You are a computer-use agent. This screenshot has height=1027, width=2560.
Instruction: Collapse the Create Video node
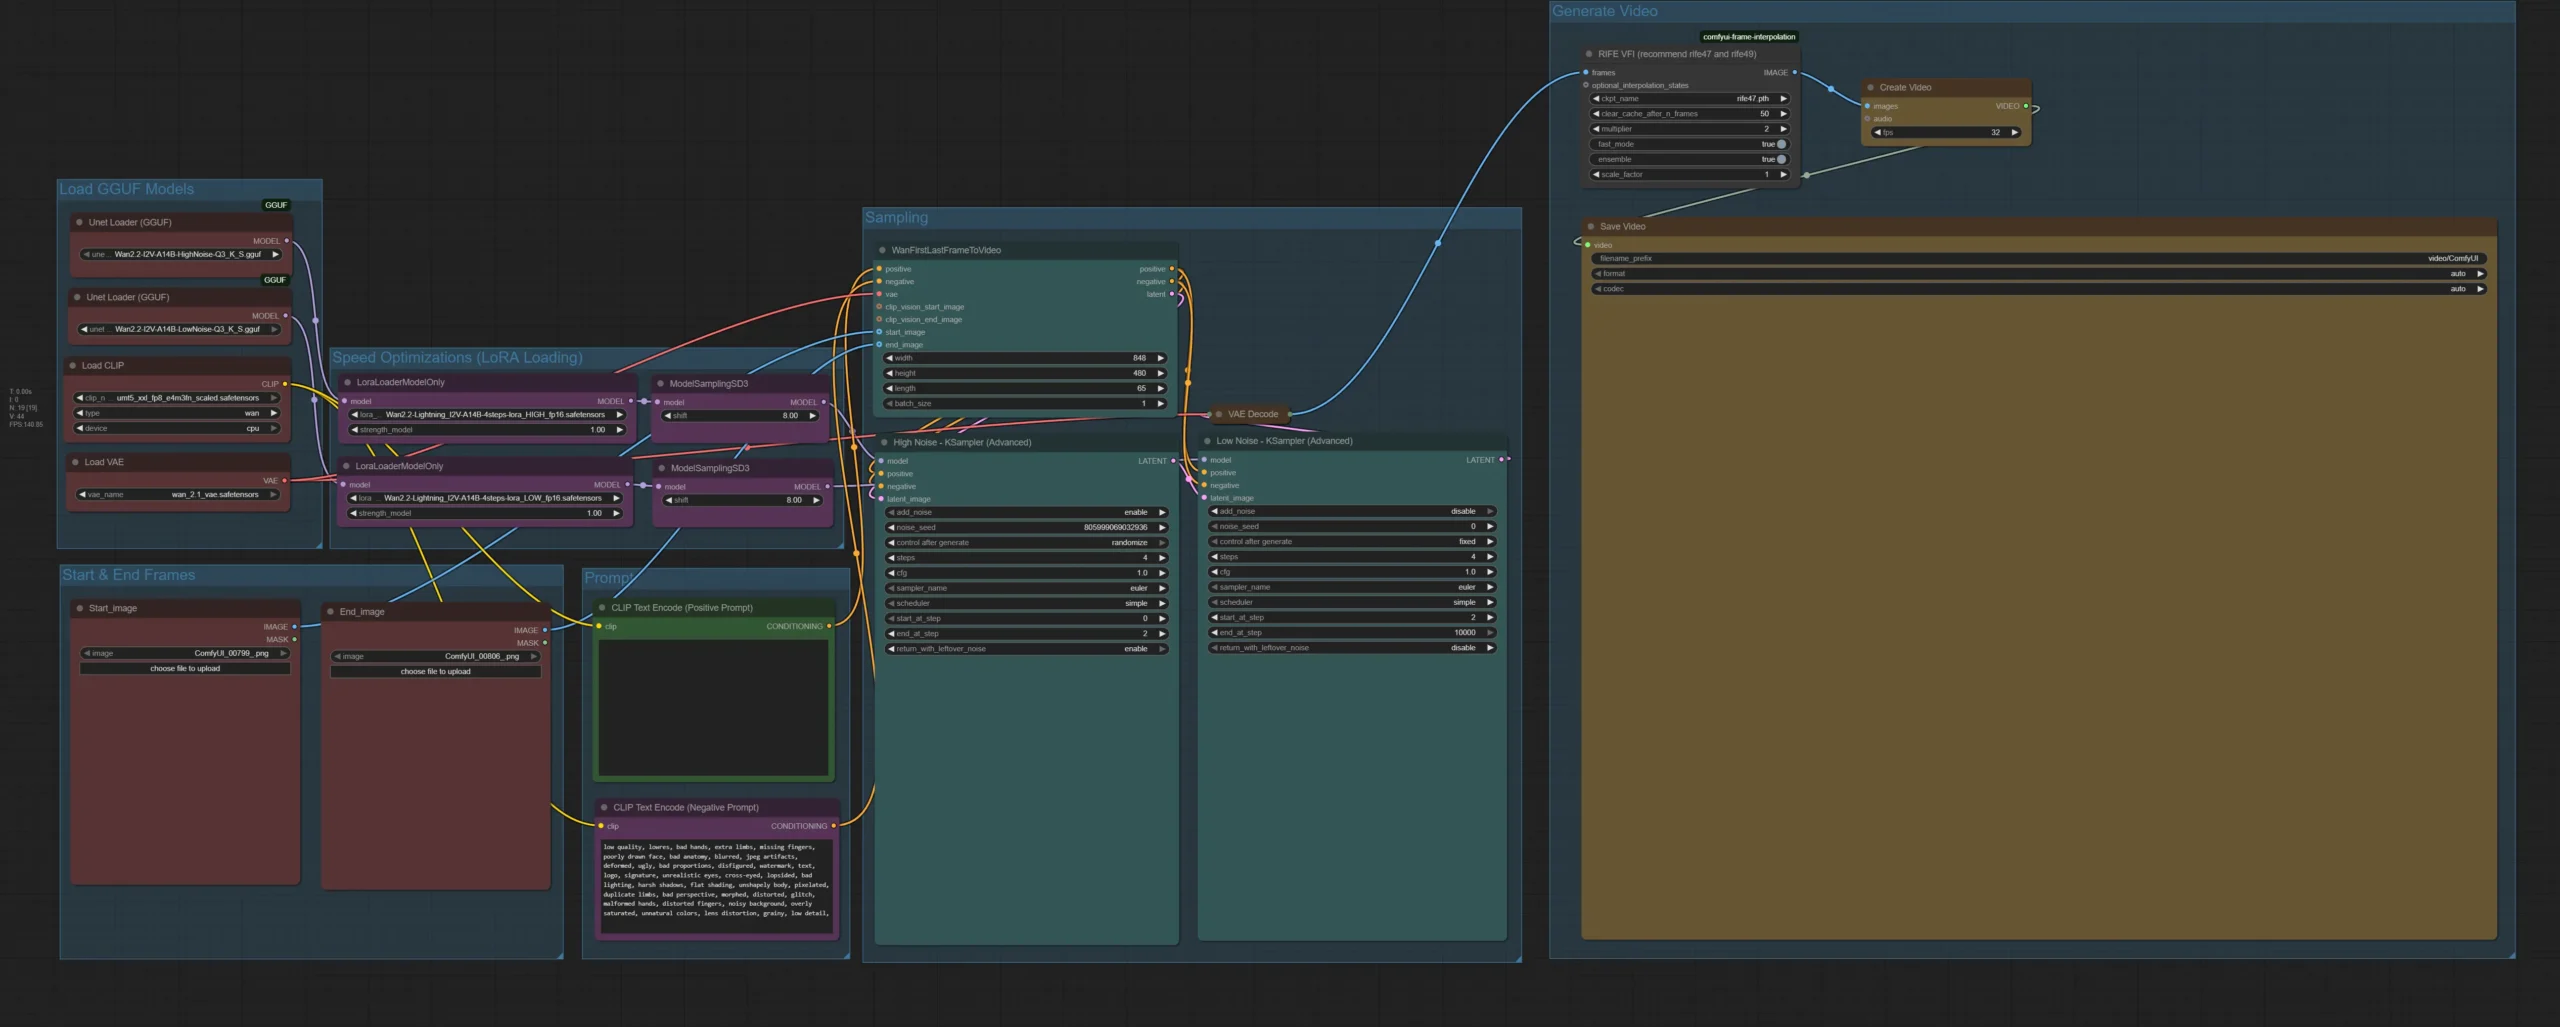coord(1870,87)
